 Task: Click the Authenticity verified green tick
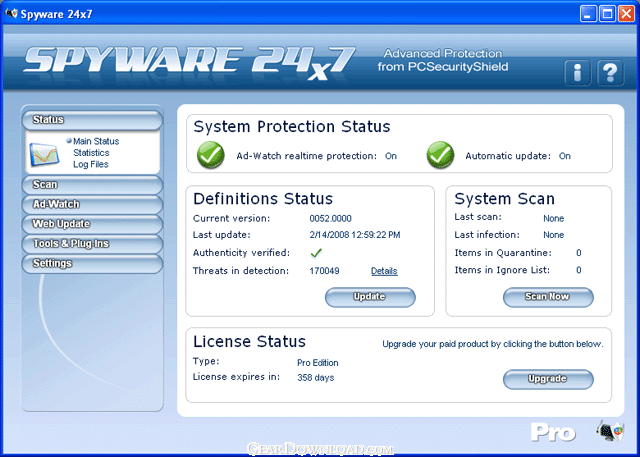point(316,253)
